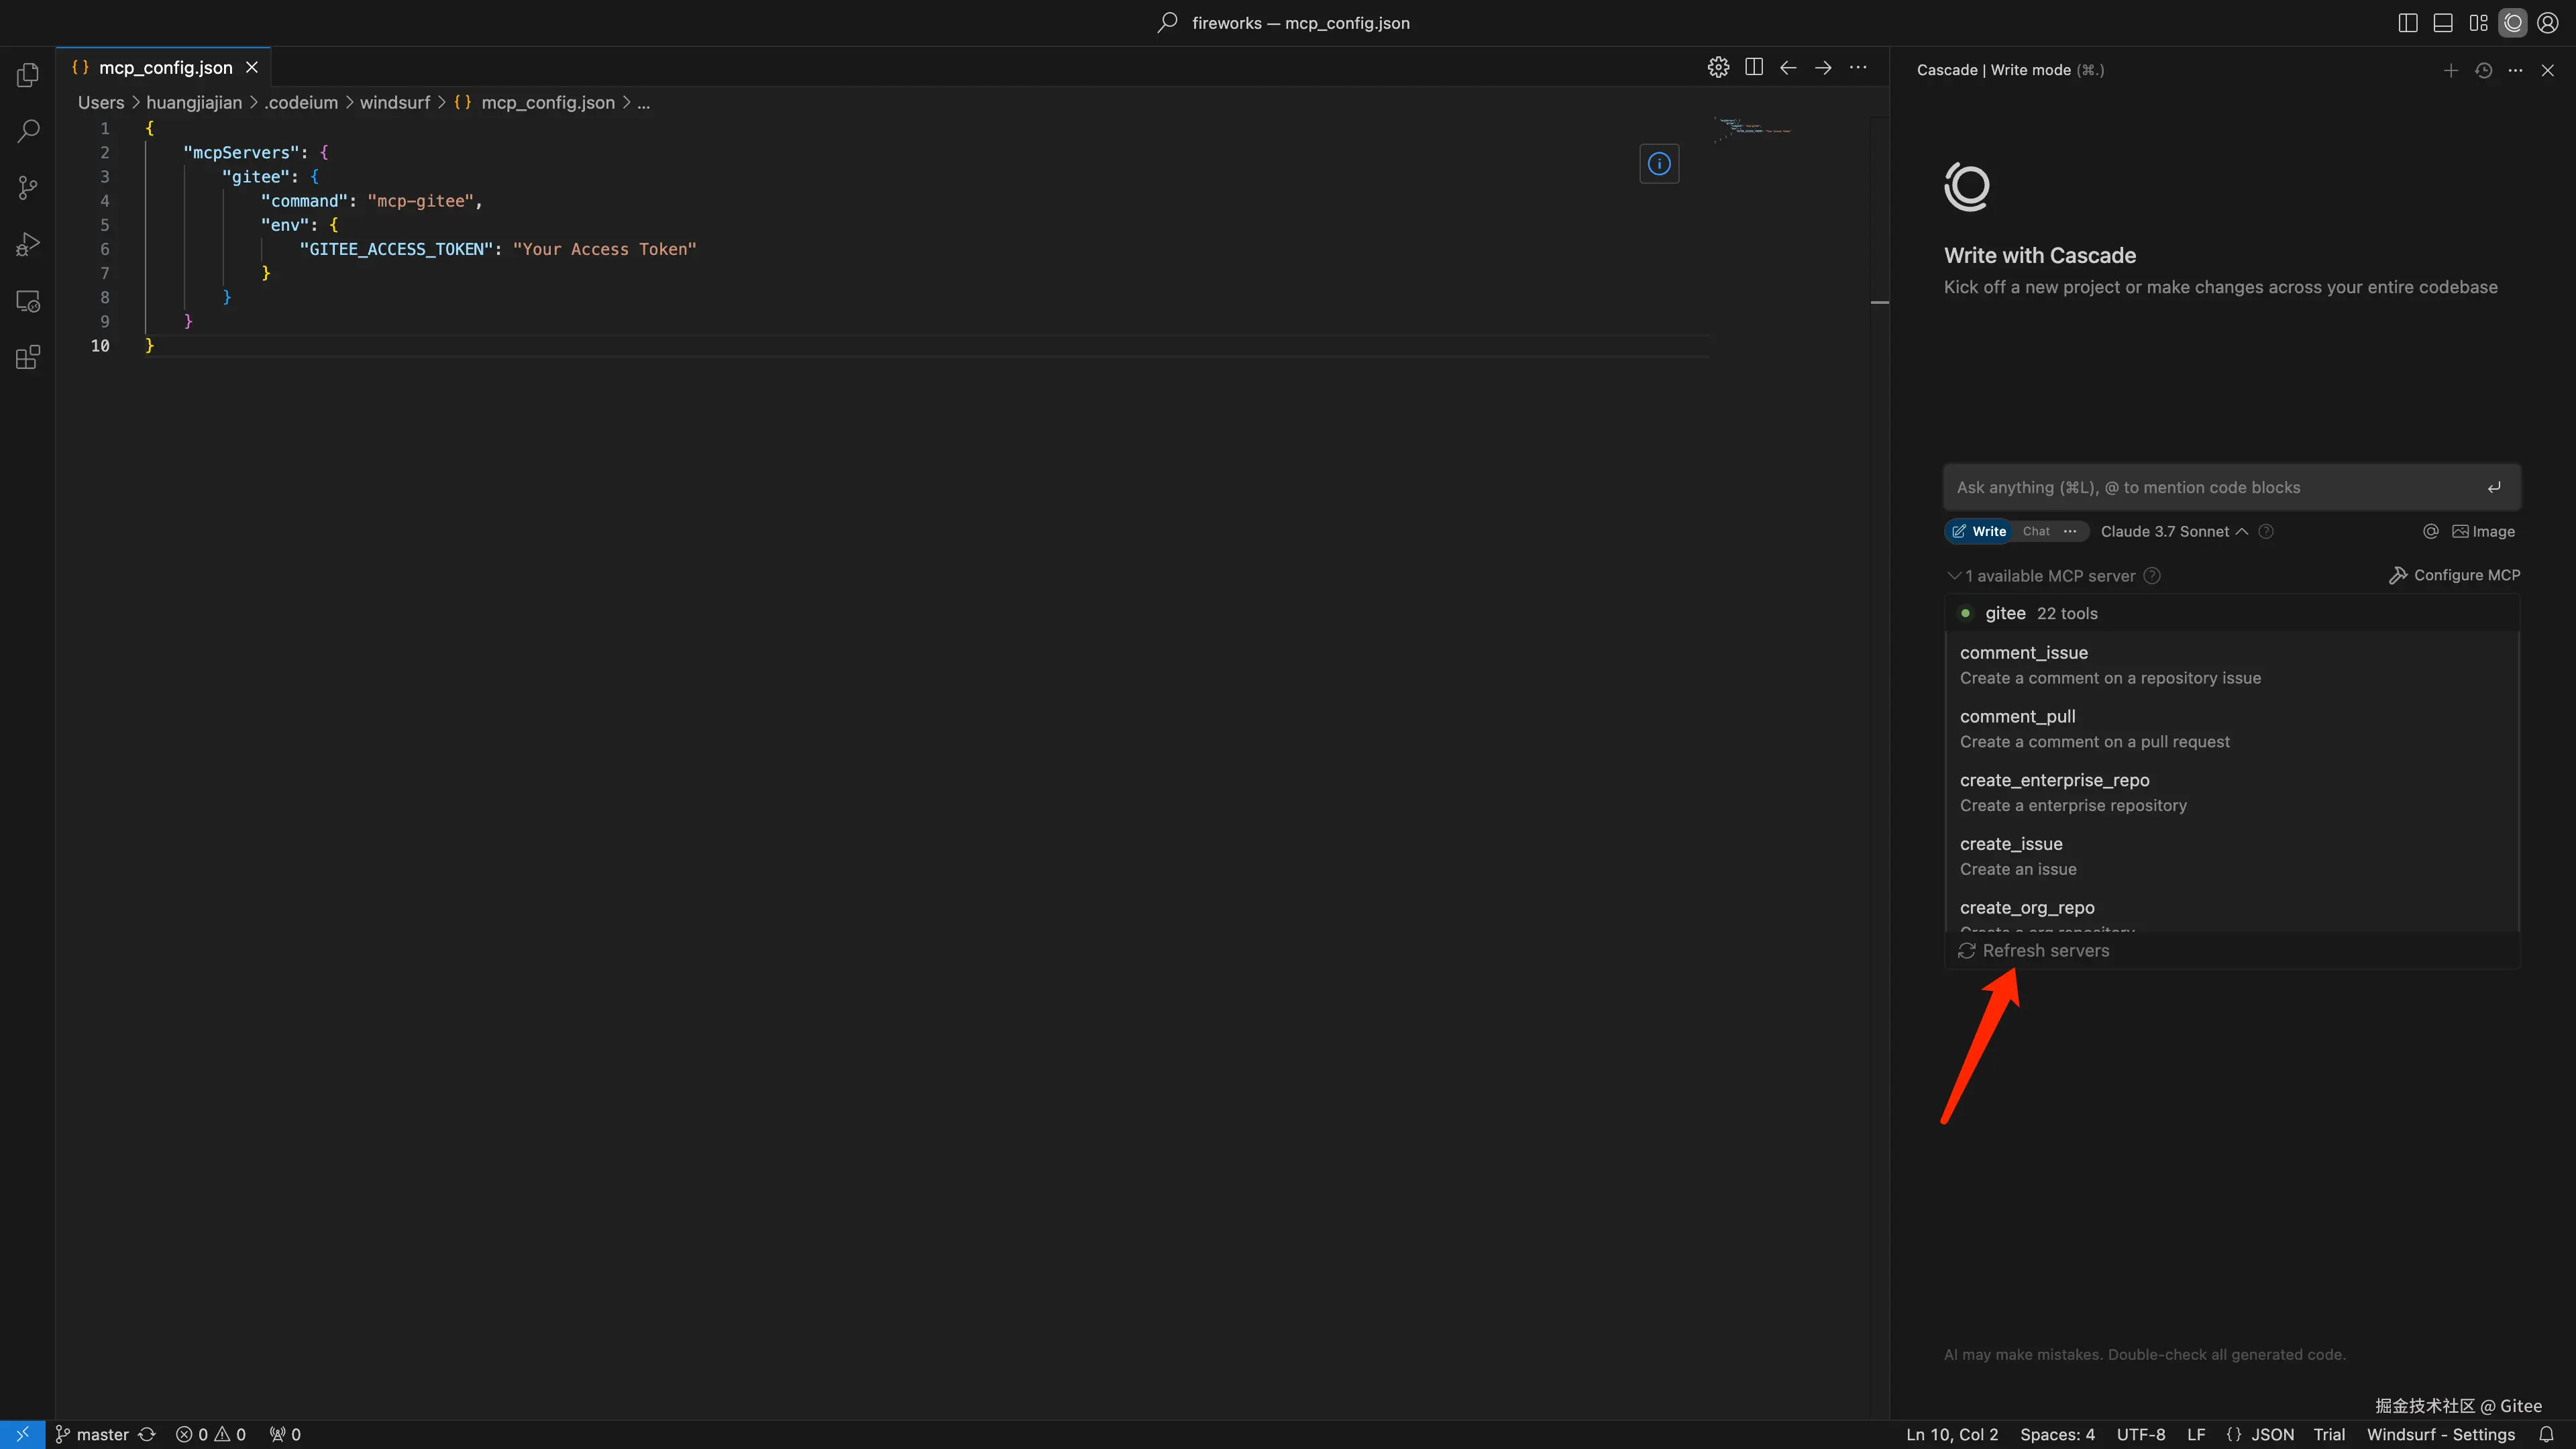This screenshot has height=1449, width=2576.
Task: Toggle the primary sidebar layout button
Action: (2407, 23)
